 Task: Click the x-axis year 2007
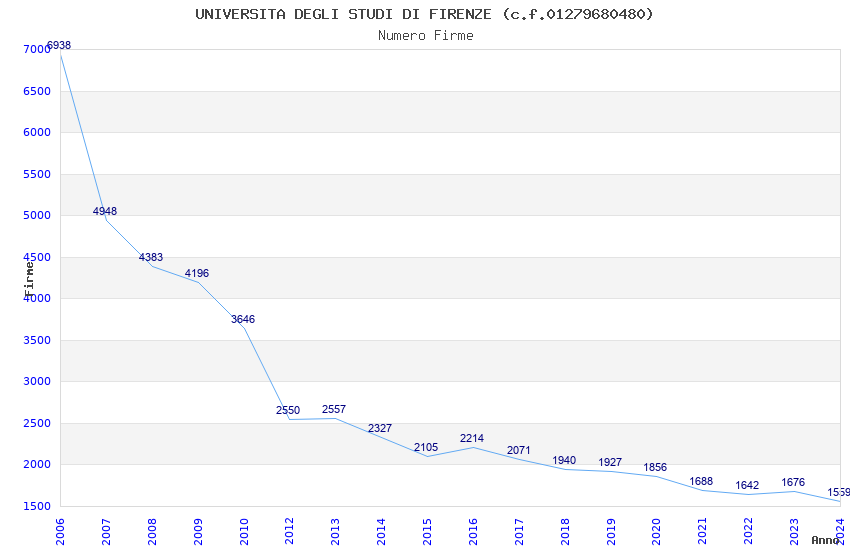[106, 532]
